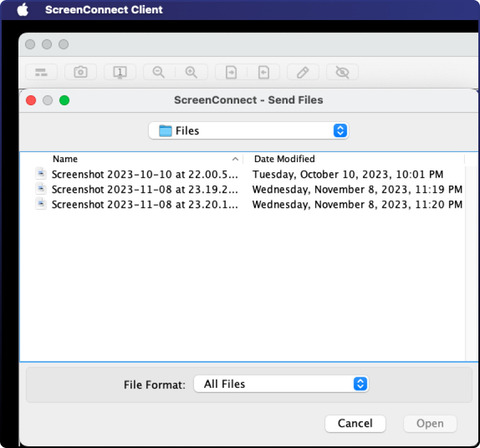The image size is (480, 448).
Task: Click green zoom button of Send Files dialog
Action: pos(64,100)
